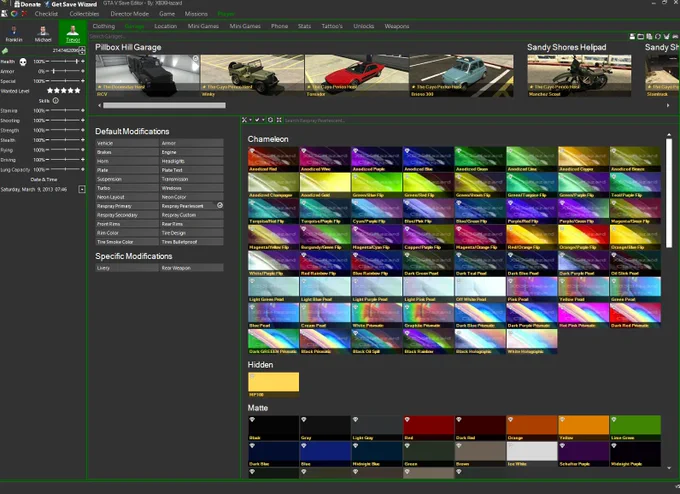Screen dimensions: 680x494
Task: Click the checkmark icon above the color list
Action: click(x=257, y=120)
